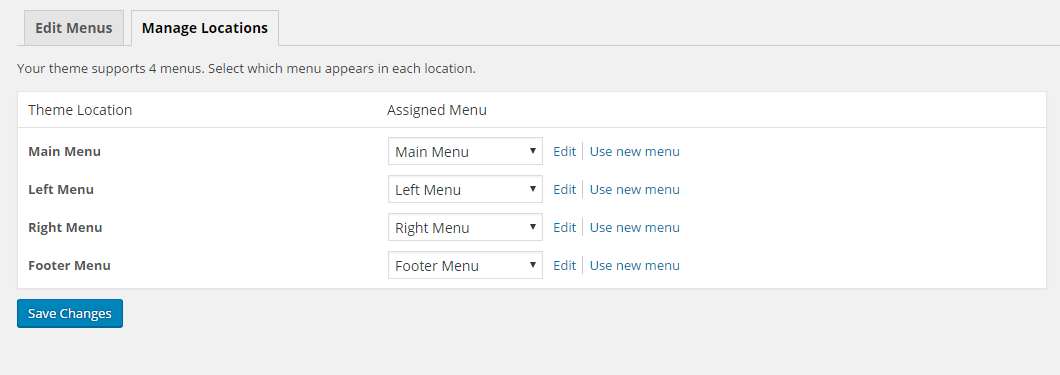Click the bold Main Menu location label
Image resolution: width=1060 pixels, height=375 pixels.
64,151
